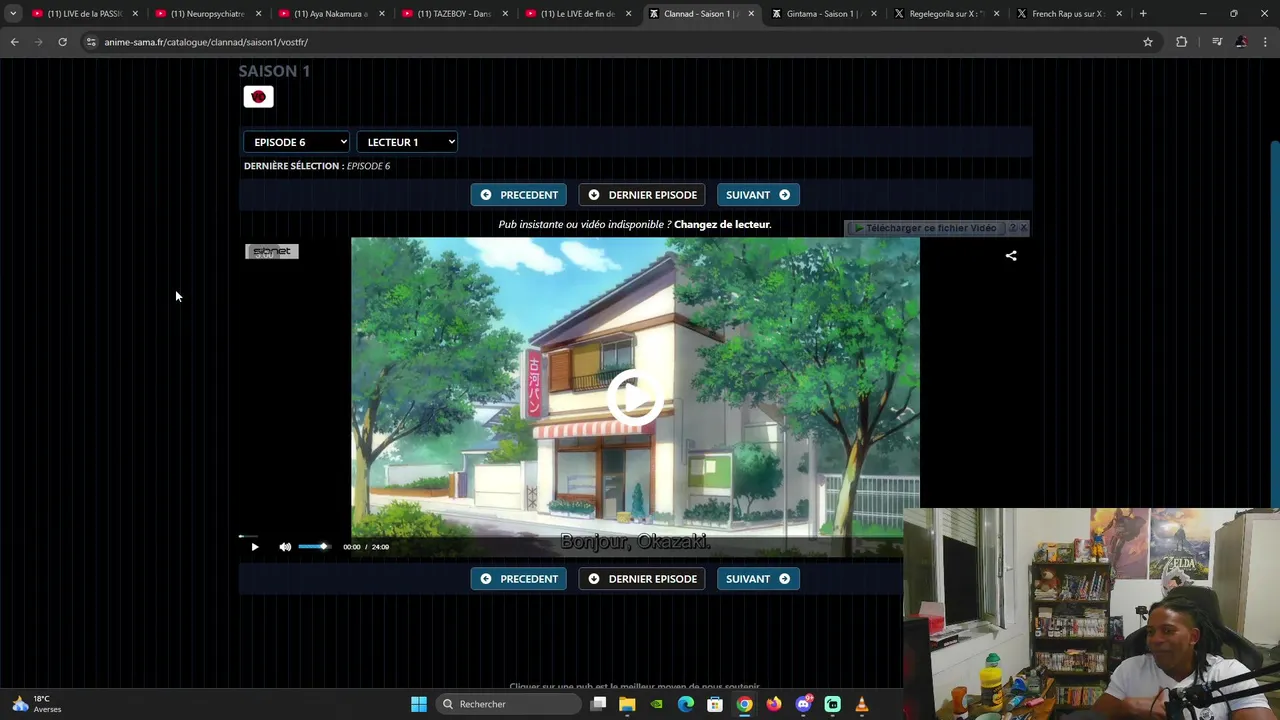Go back with the browser back arrow

(14, 42)
